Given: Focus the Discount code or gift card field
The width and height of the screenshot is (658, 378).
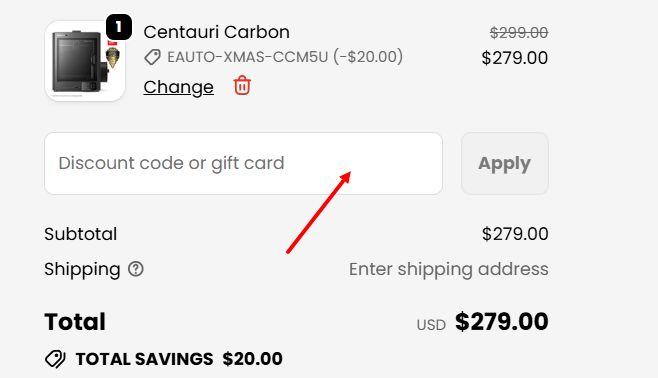Looking at the screenshot, I should coord(243,164).
